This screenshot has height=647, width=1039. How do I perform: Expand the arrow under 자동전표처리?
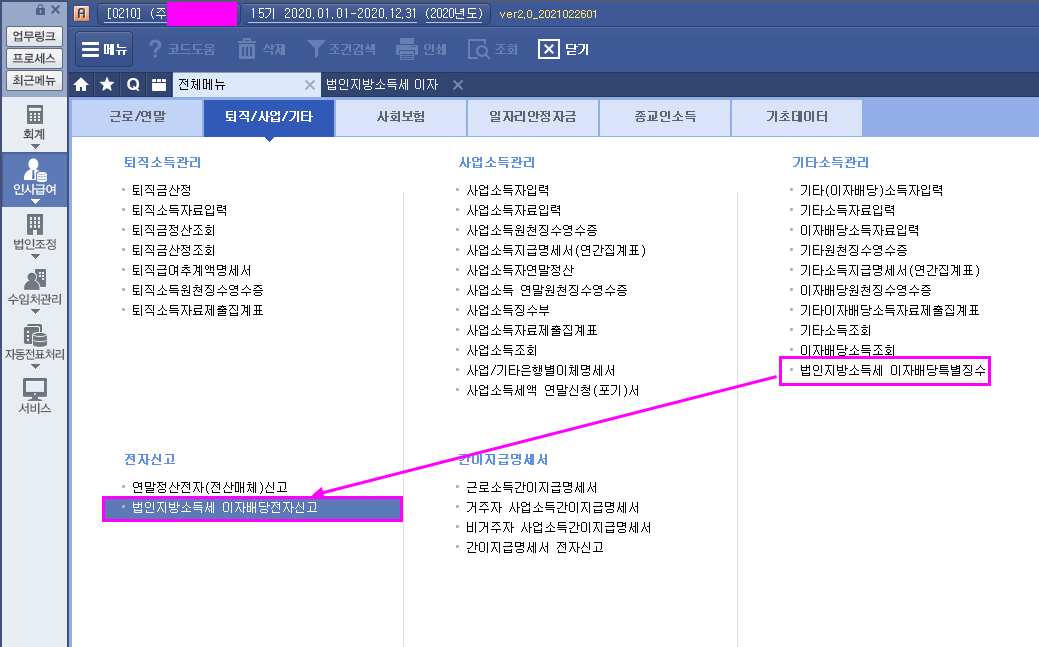click(x=35, y=367)
